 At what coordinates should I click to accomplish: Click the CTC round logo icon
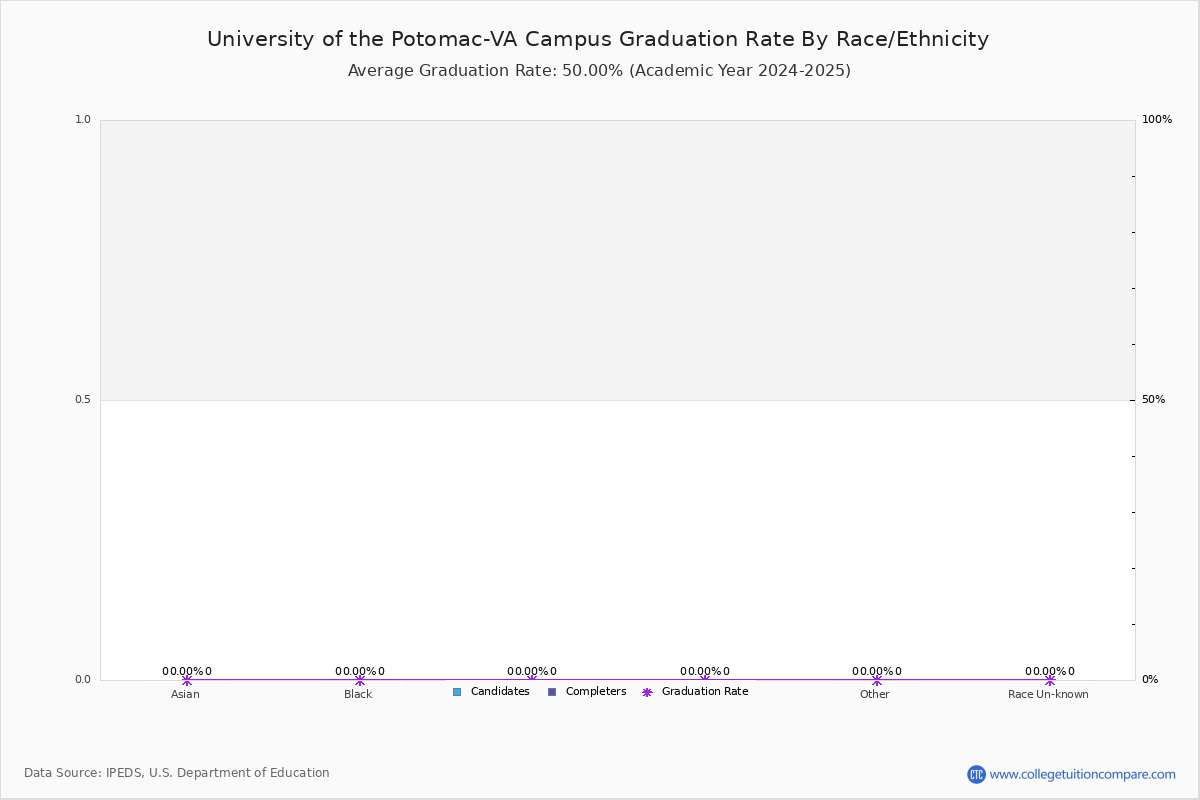(976, 774)
